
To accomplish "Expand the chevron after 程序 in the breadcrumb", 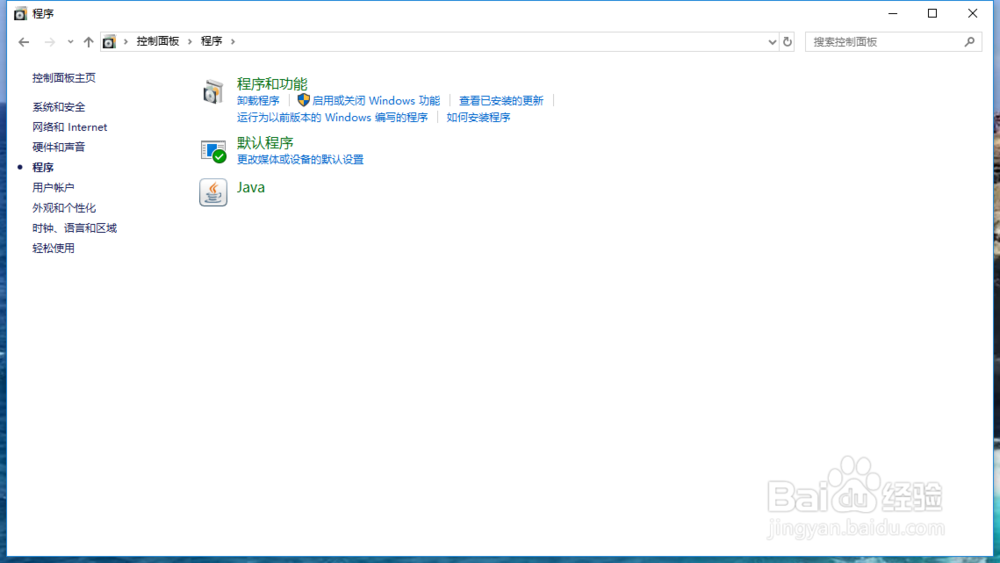I will click(x=233, y=41).
